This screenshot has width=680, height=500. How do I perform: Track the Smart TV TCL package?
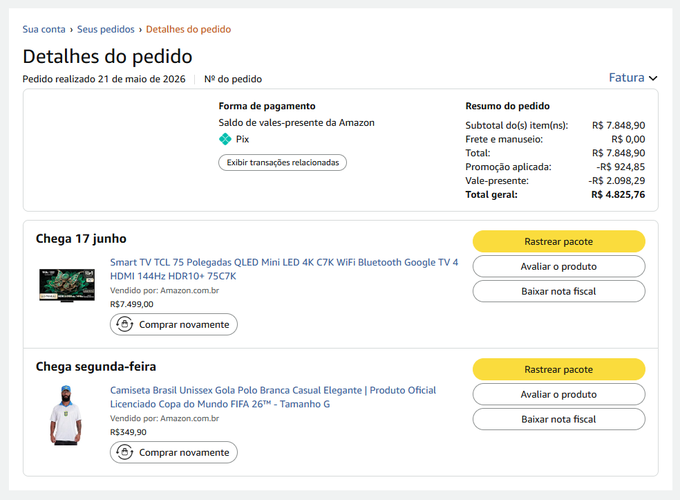pos(559,242)
